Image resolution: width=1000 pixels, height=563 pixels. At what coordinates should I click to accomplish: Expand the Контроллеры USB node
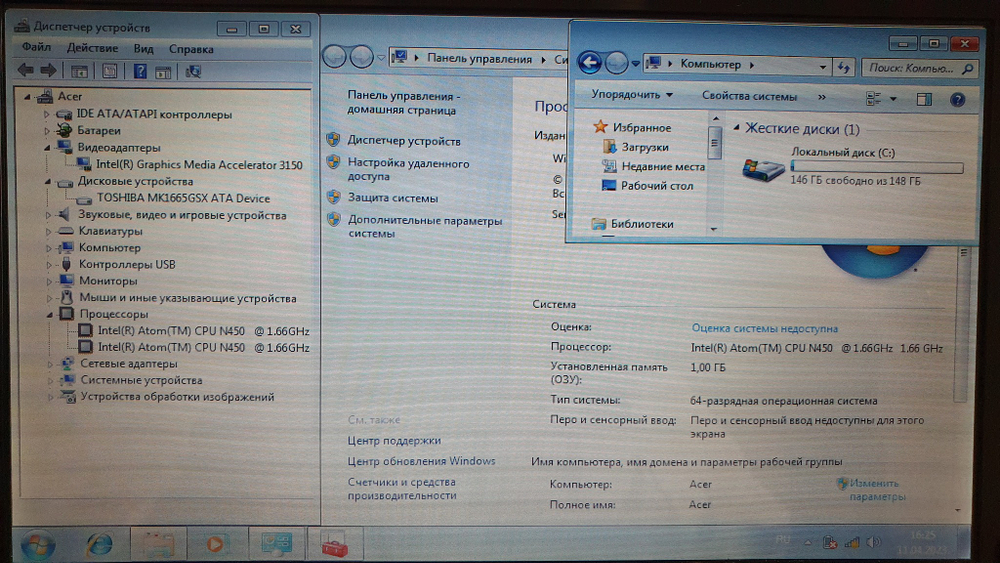click(x=49, y=265)
